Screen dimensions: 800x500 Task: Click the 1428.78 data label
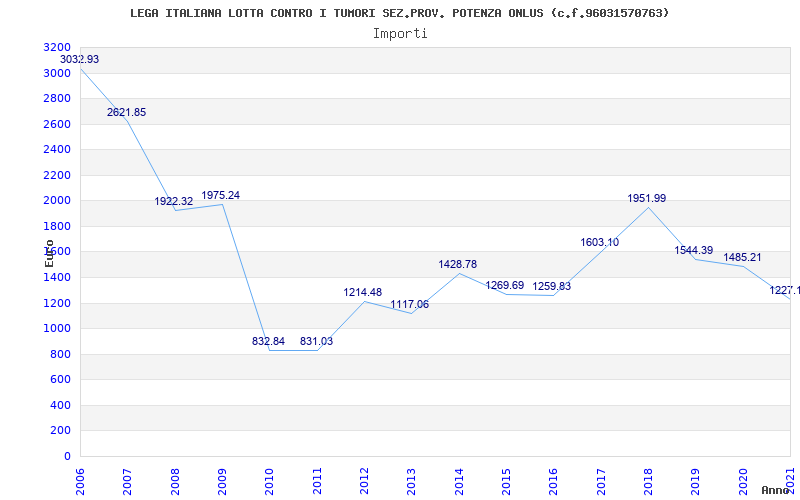click(x=458, y=264)
